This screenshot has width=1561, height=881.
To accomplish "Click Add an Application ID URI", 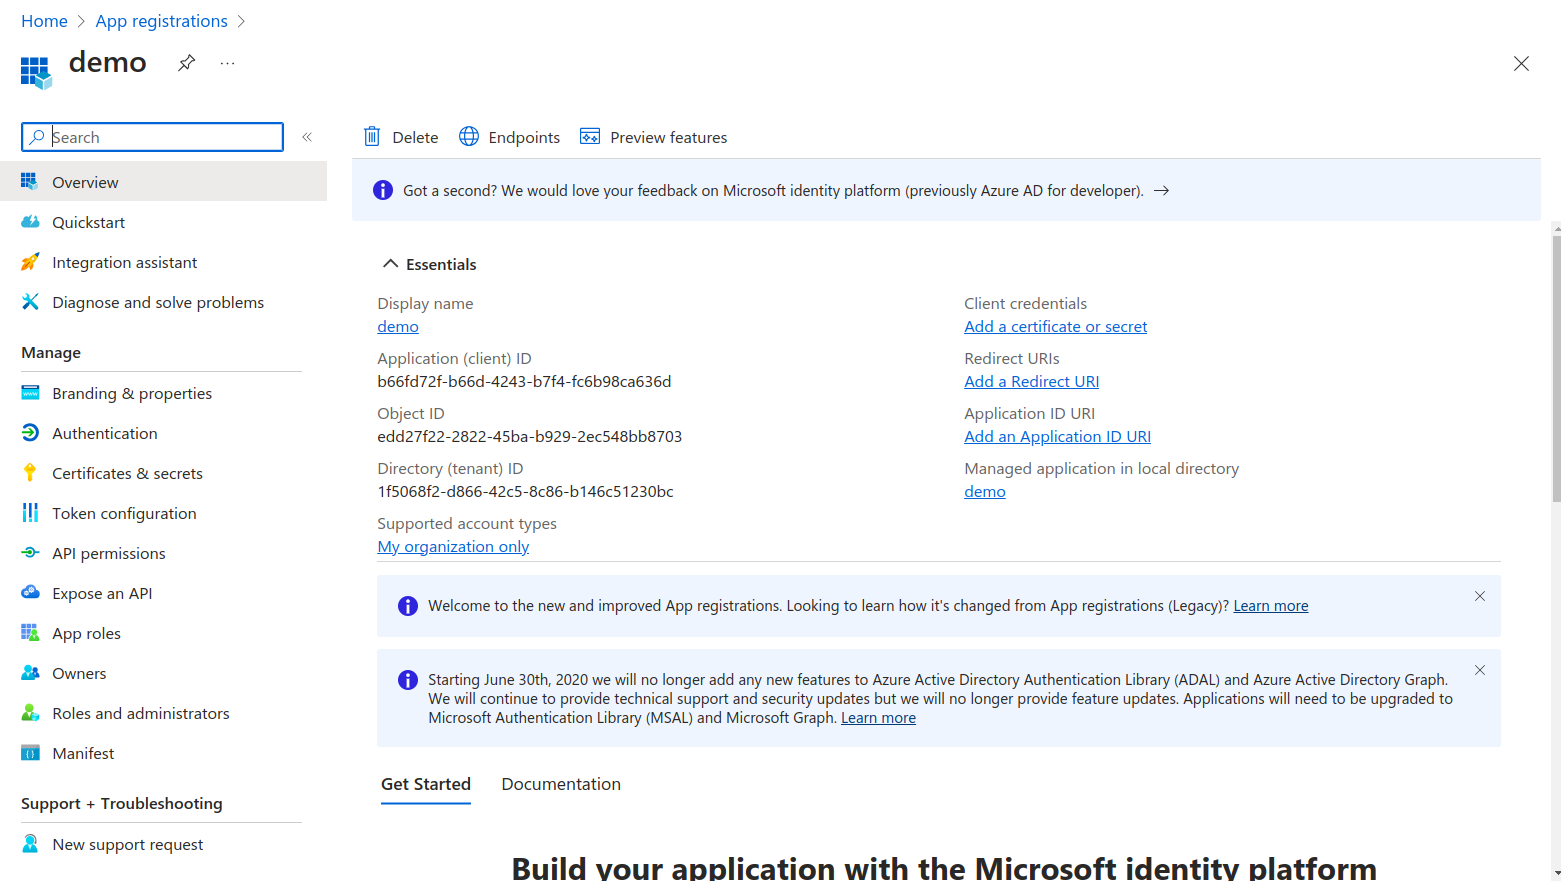I will click(x=1057, y=436).
